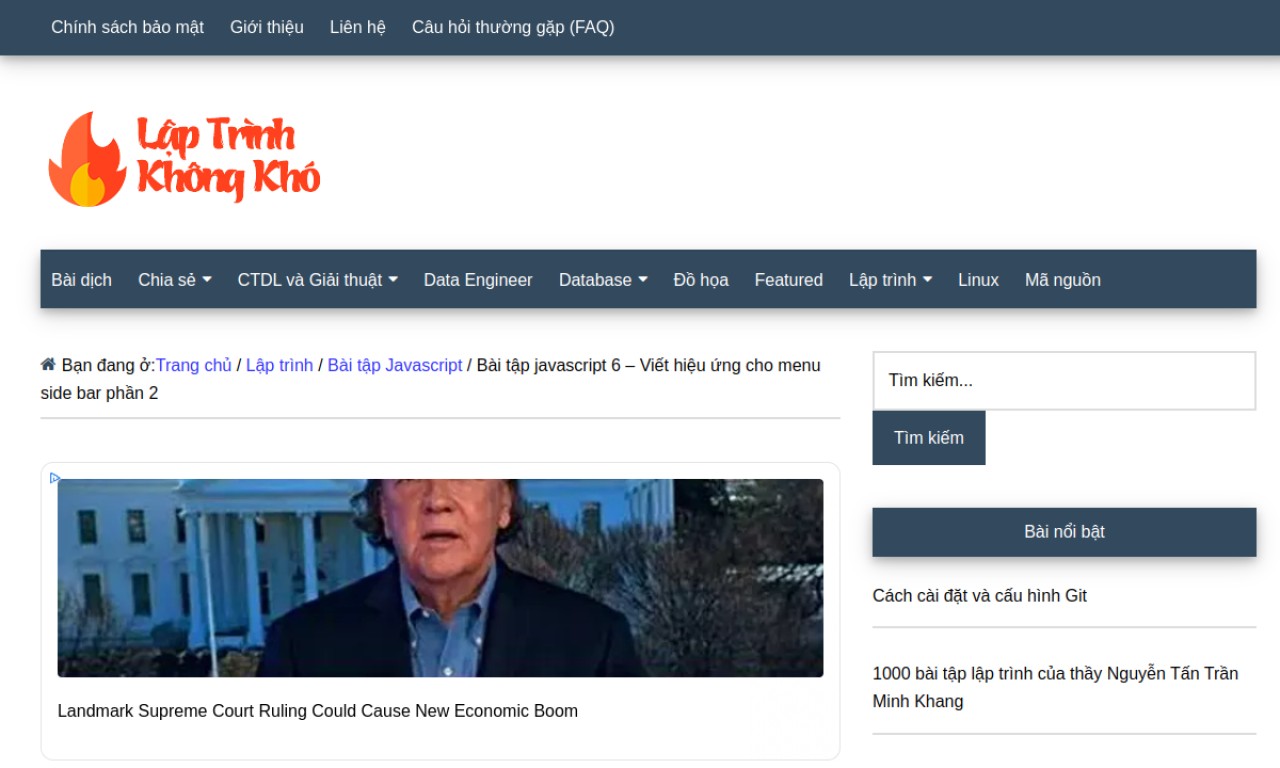Click the ad image of man at White House
1280x768 pixels.
pos(440,578)
